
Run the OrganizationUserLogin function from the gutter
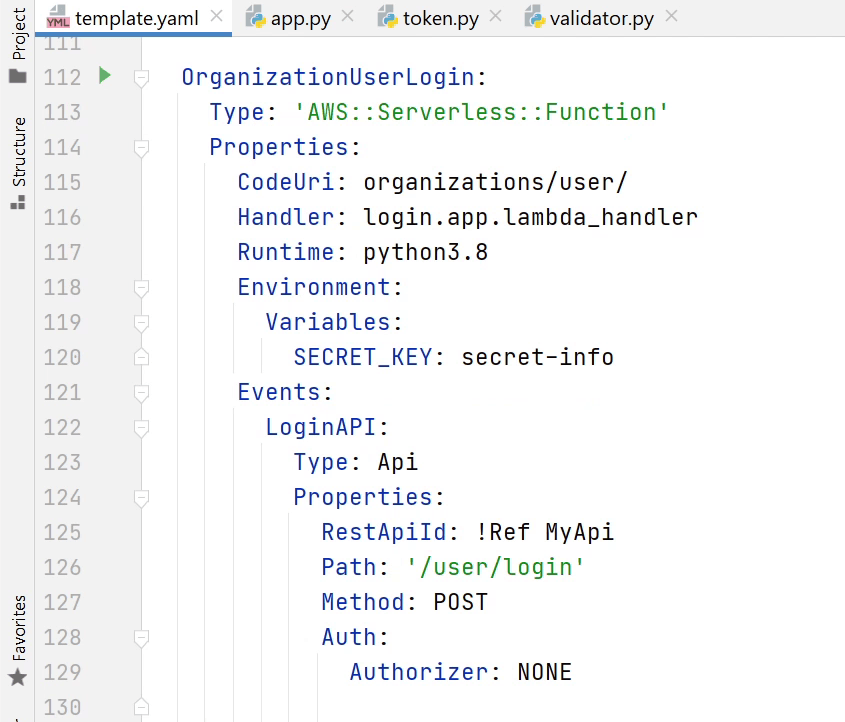coord(105,76)
